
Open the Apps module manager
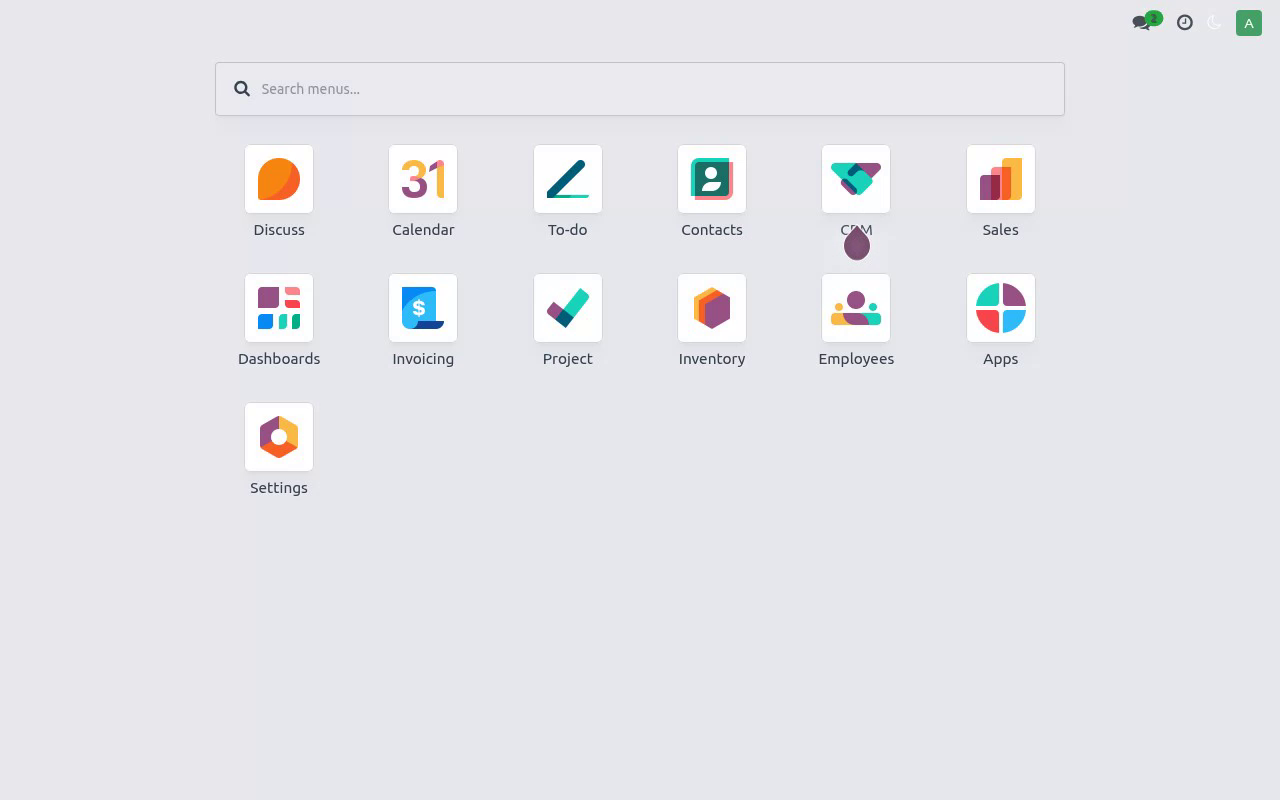coord(1001,308)
